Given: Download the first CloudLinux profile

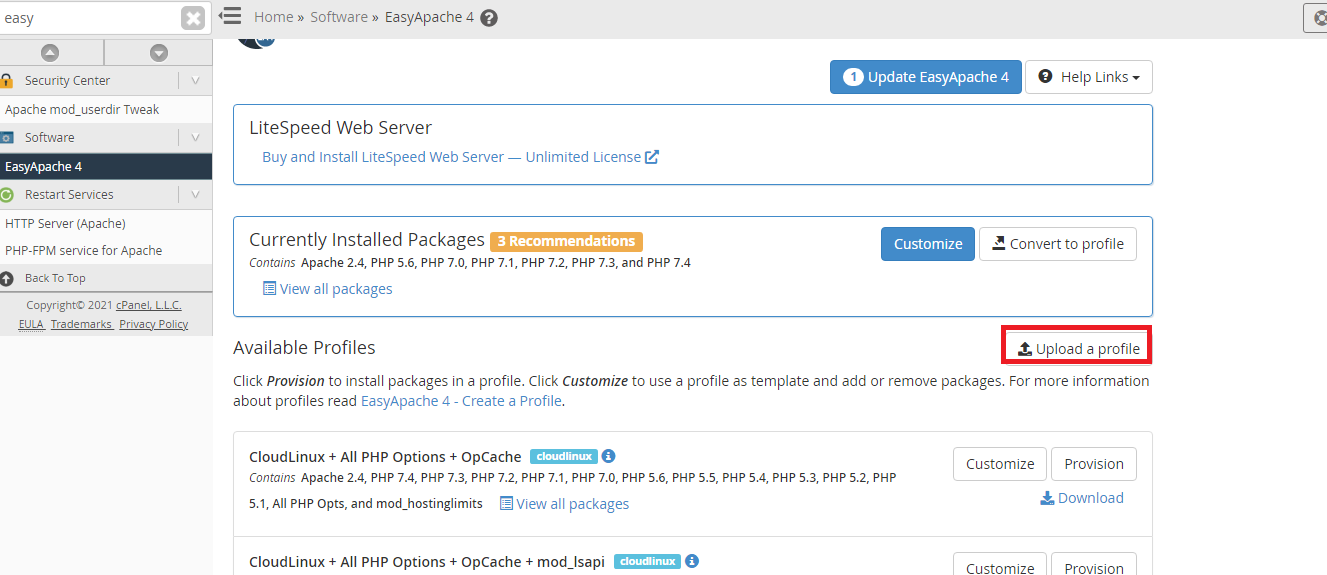Looking at the screenshot, I should (x=1082, y=498).
